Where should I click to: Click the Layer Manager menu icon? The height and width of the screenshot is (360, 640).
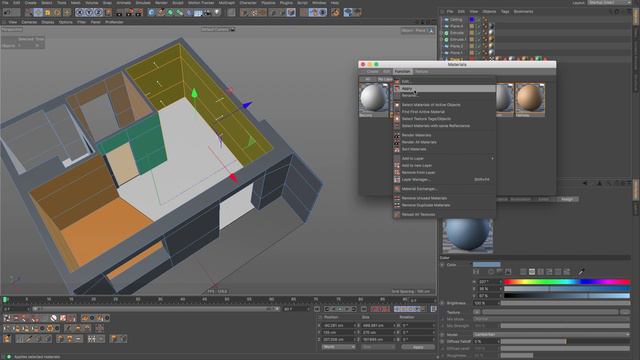point(397,180)
